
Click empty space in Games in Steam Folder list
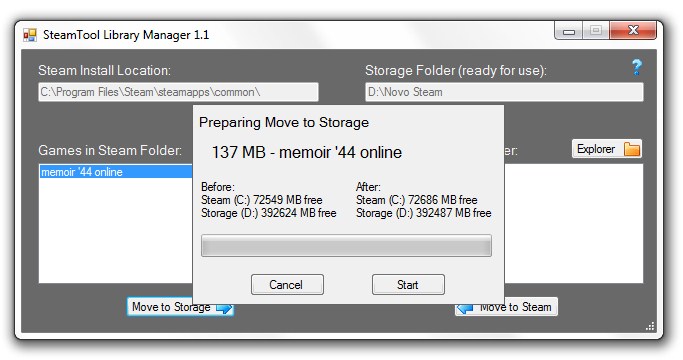116,231
